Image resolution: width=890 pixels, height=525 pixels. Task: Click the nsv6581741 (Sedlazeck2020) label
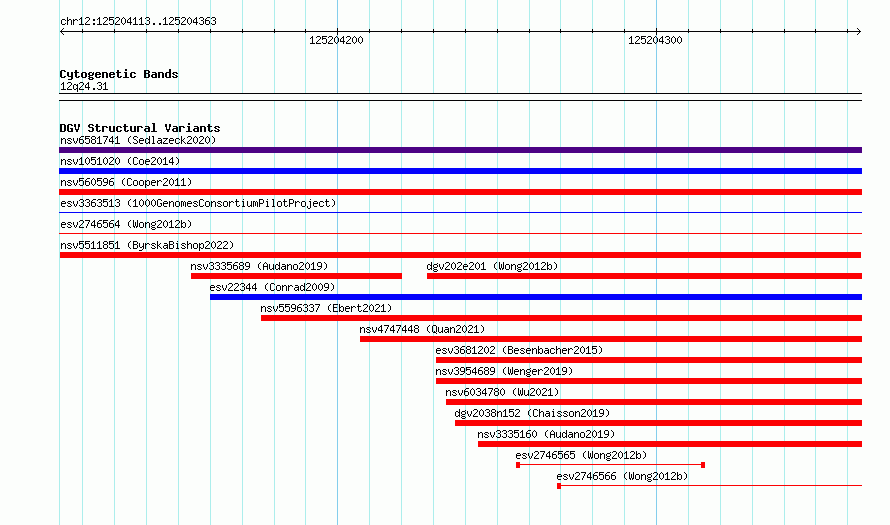click(x=138, y=140)
